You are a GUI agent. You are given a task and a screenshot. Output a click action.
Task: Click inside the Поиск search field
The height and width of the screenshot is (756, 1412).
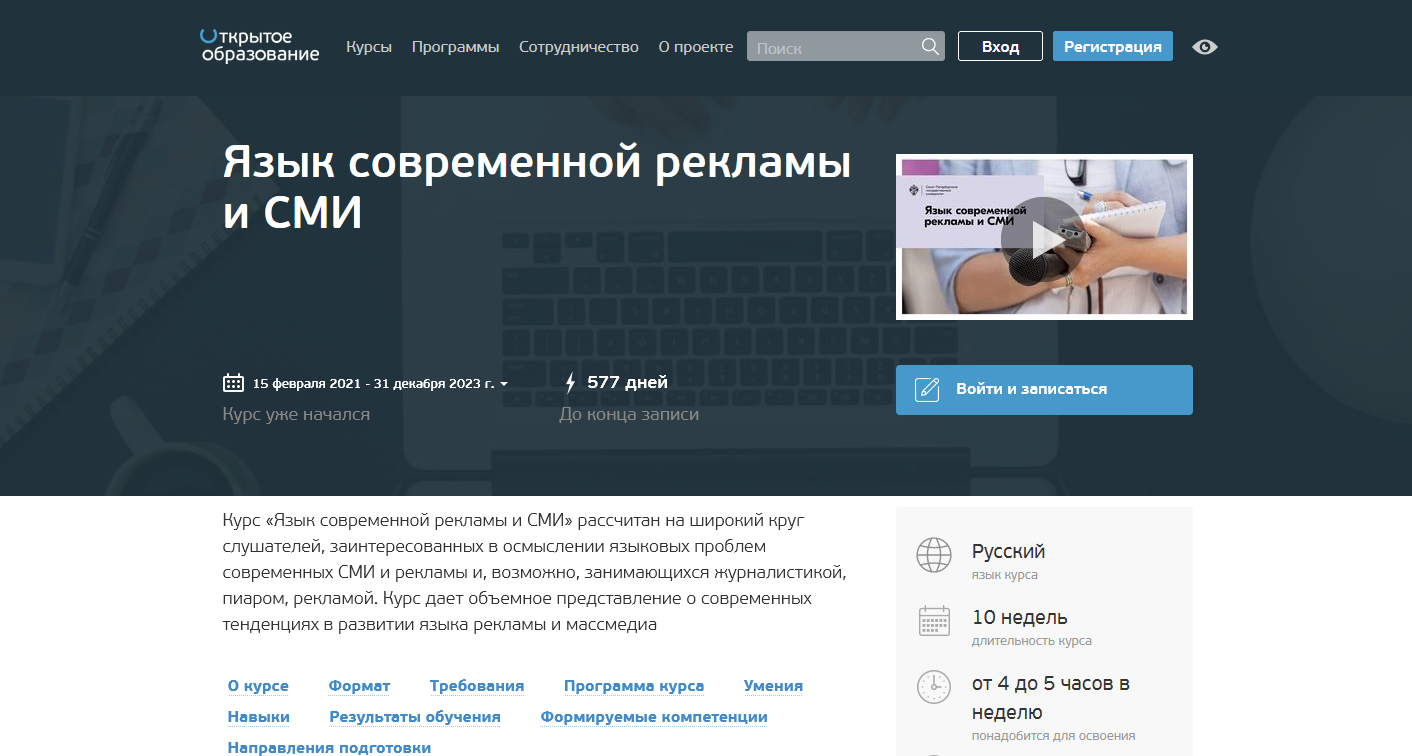[x=840, y=45]
